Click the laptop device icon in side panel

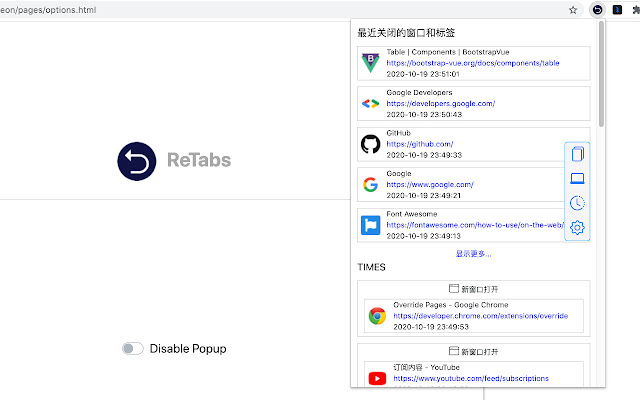click(576, 179)
